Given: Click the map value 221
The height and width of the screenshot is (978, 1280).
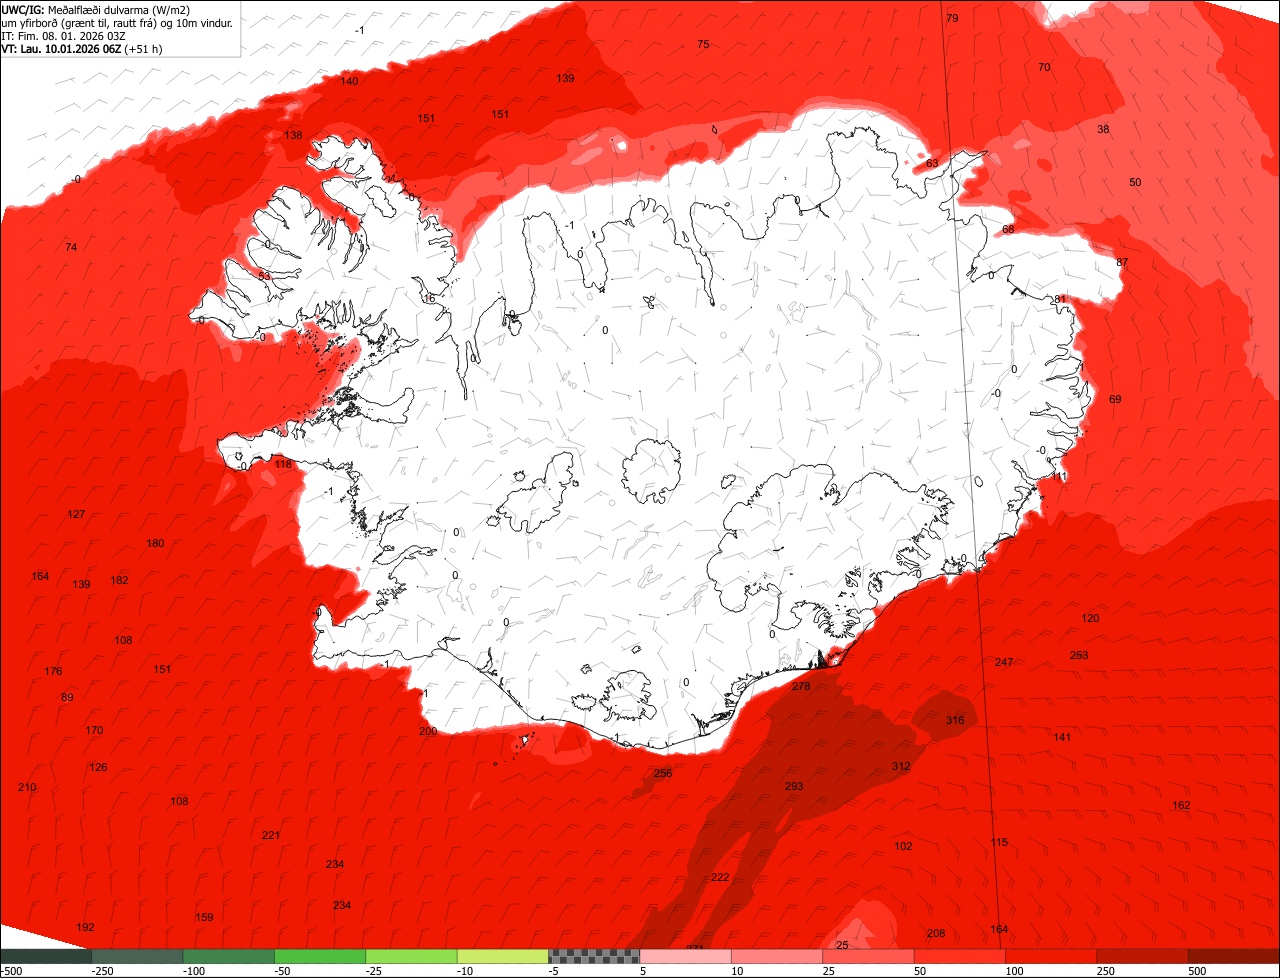Looking at the screenshot, I should pyautogui.click(x=271, y=836).
